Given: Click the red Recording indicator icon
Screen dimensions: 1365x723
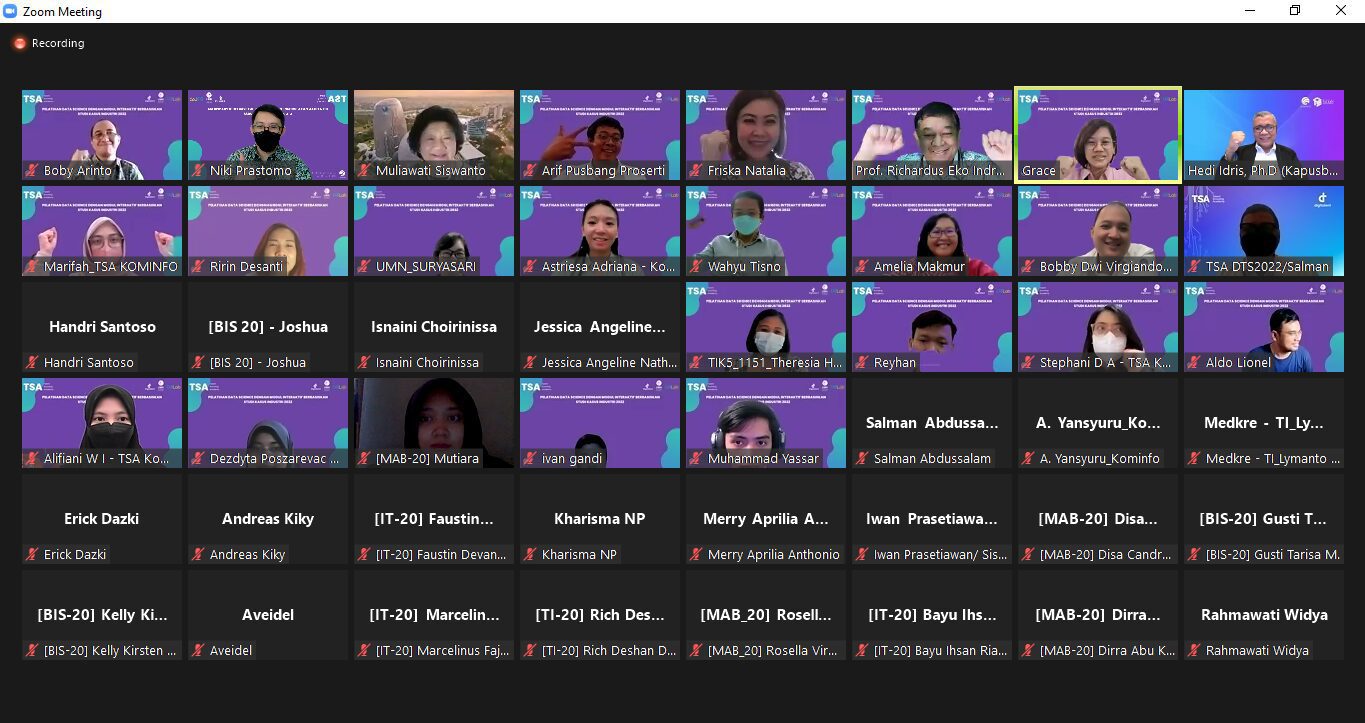Looking at the screenshot, I should (19, 43).
